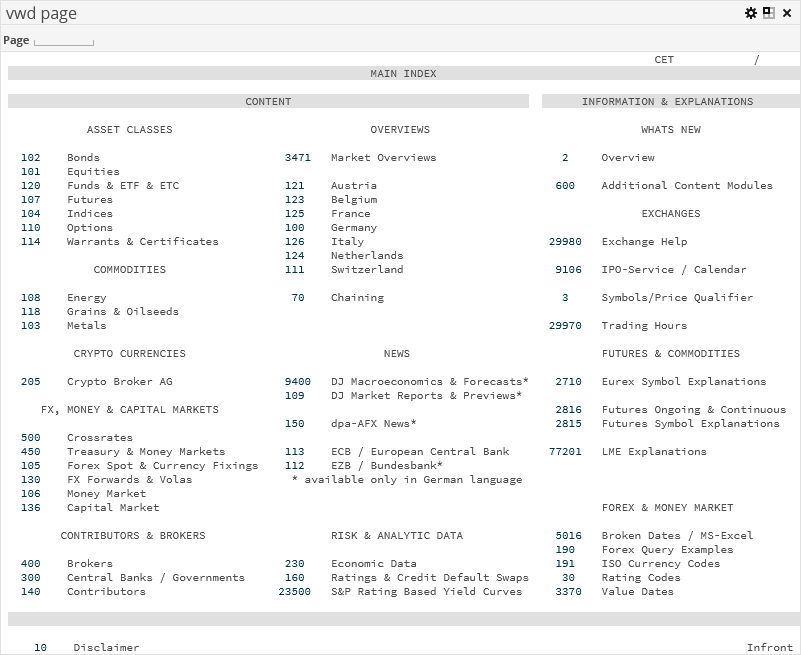Close the vwd page panel
801x655 pixels.
pos(786,13)
